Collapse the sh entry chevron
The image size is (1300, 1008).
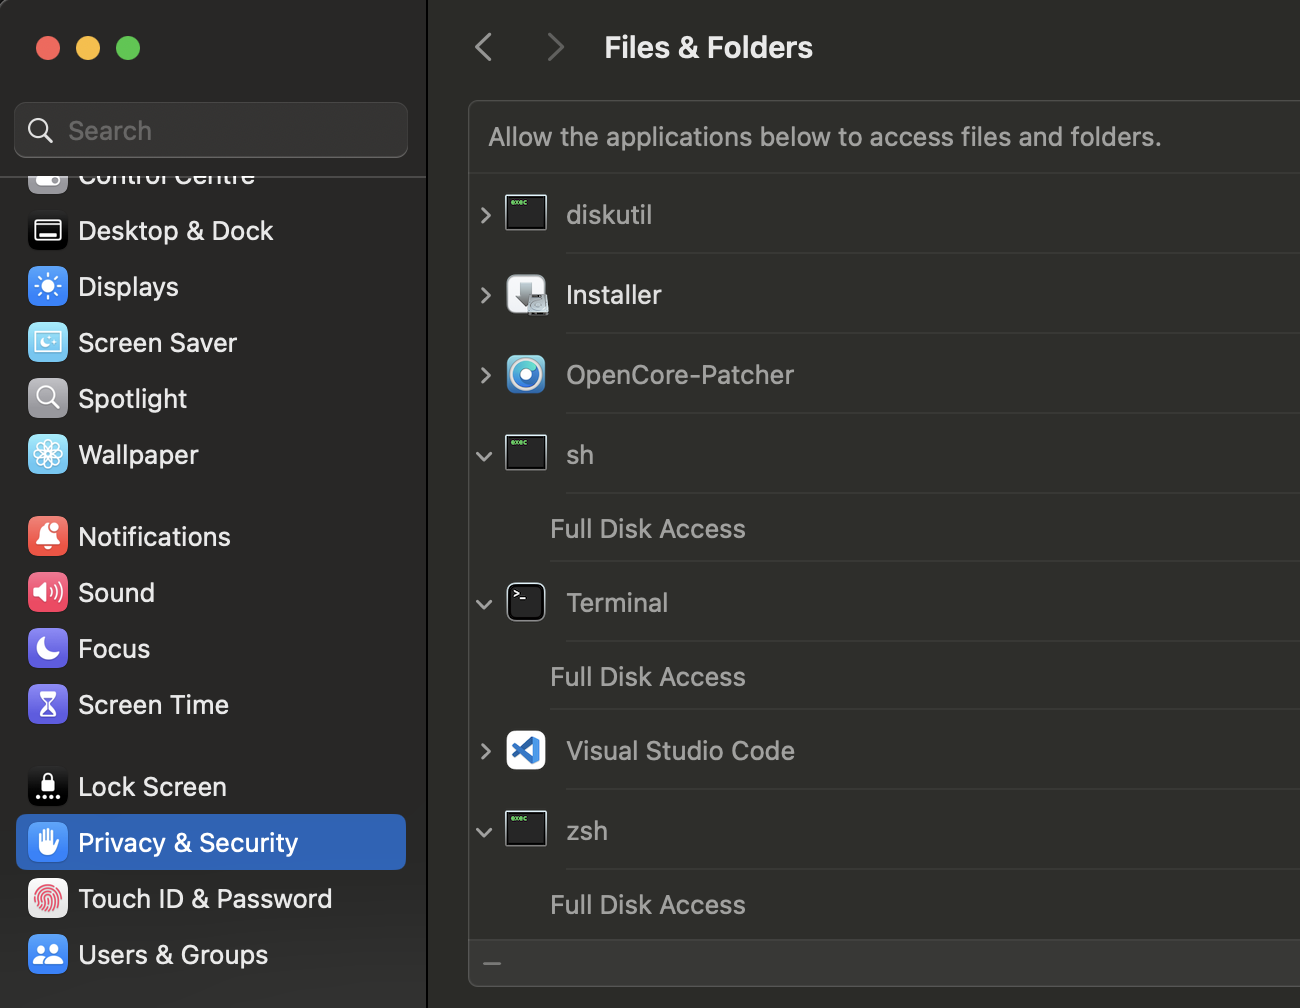click(x=485, y=456)
